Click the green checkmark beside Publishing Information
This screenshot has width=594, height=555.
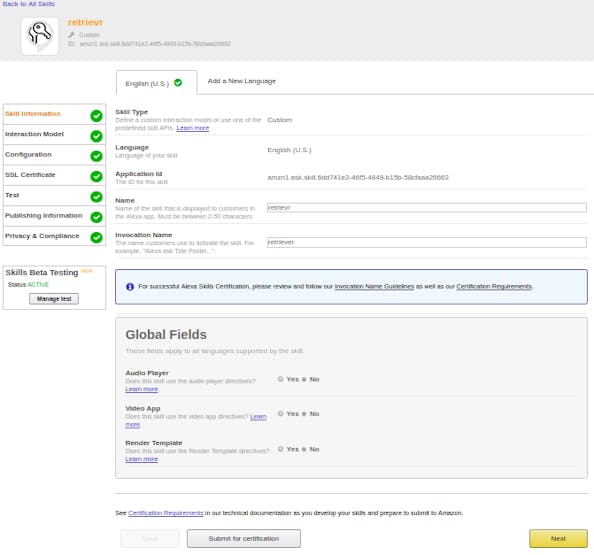coord(96,217)
